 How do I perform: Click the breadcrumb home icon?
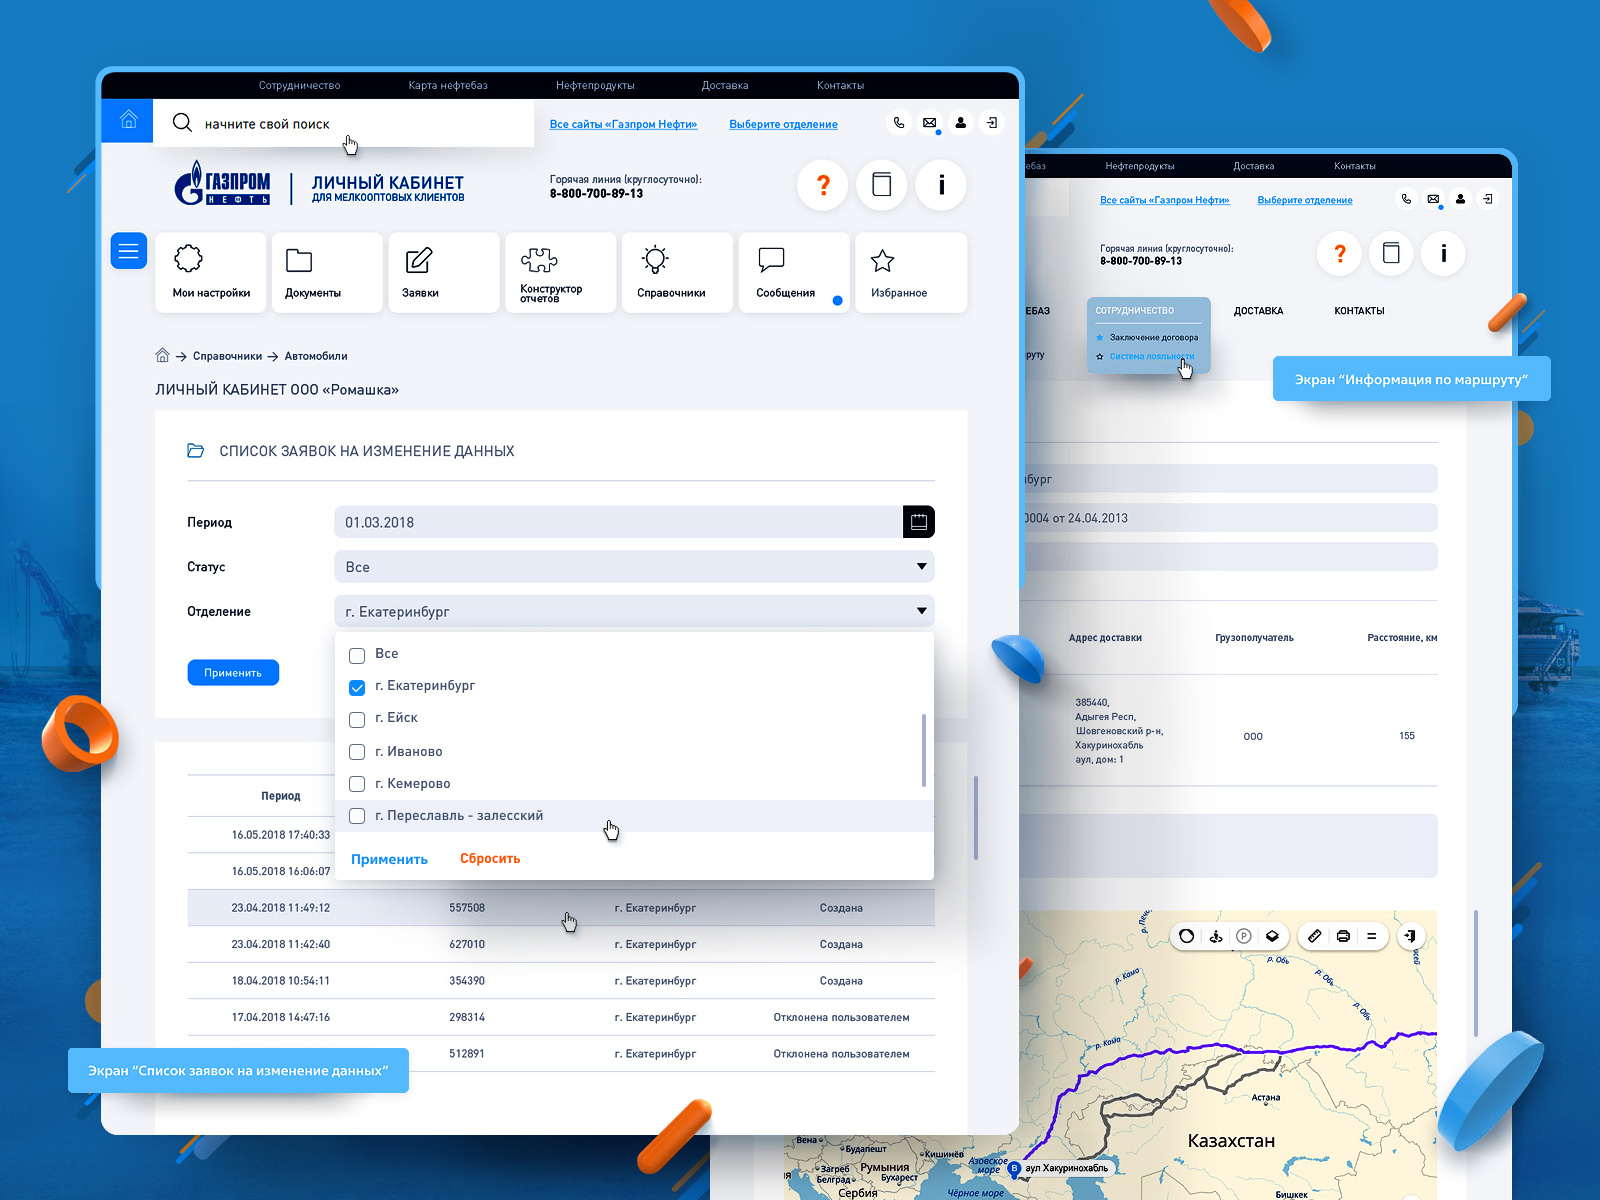(x=162, y=355)
